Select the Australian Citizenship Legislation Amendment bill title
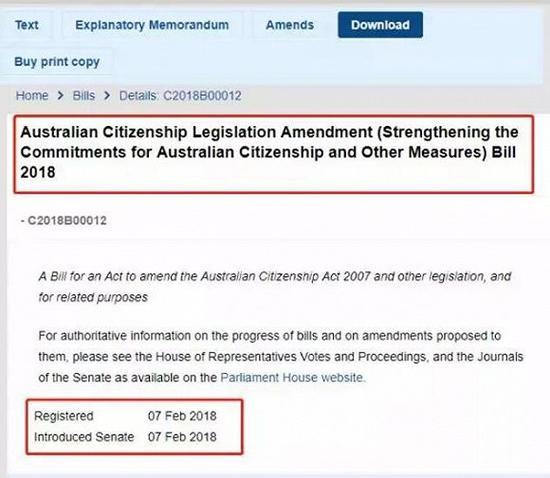Image resolution: width=550 pixels, height=478 pixels. tap(269, 152)
